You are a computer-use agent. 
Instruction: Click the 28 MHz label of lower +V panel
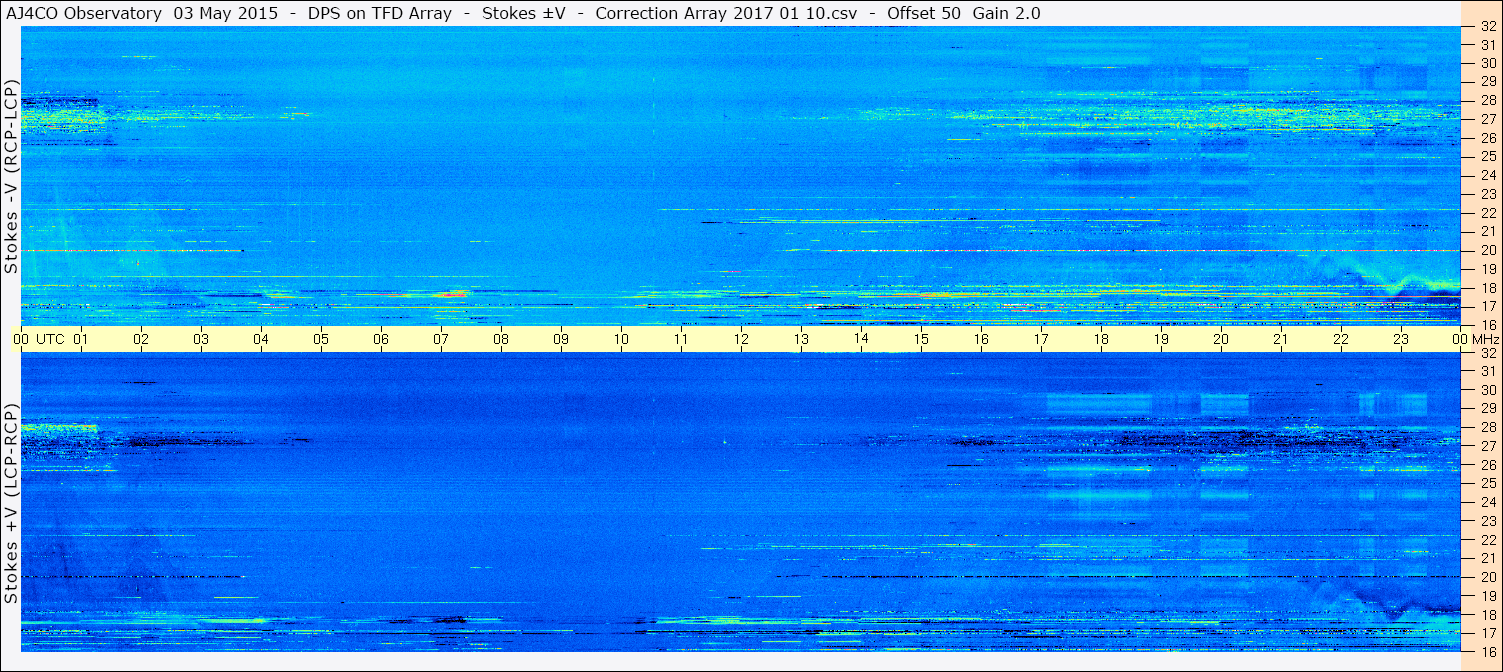click(x=1487, y=428)
